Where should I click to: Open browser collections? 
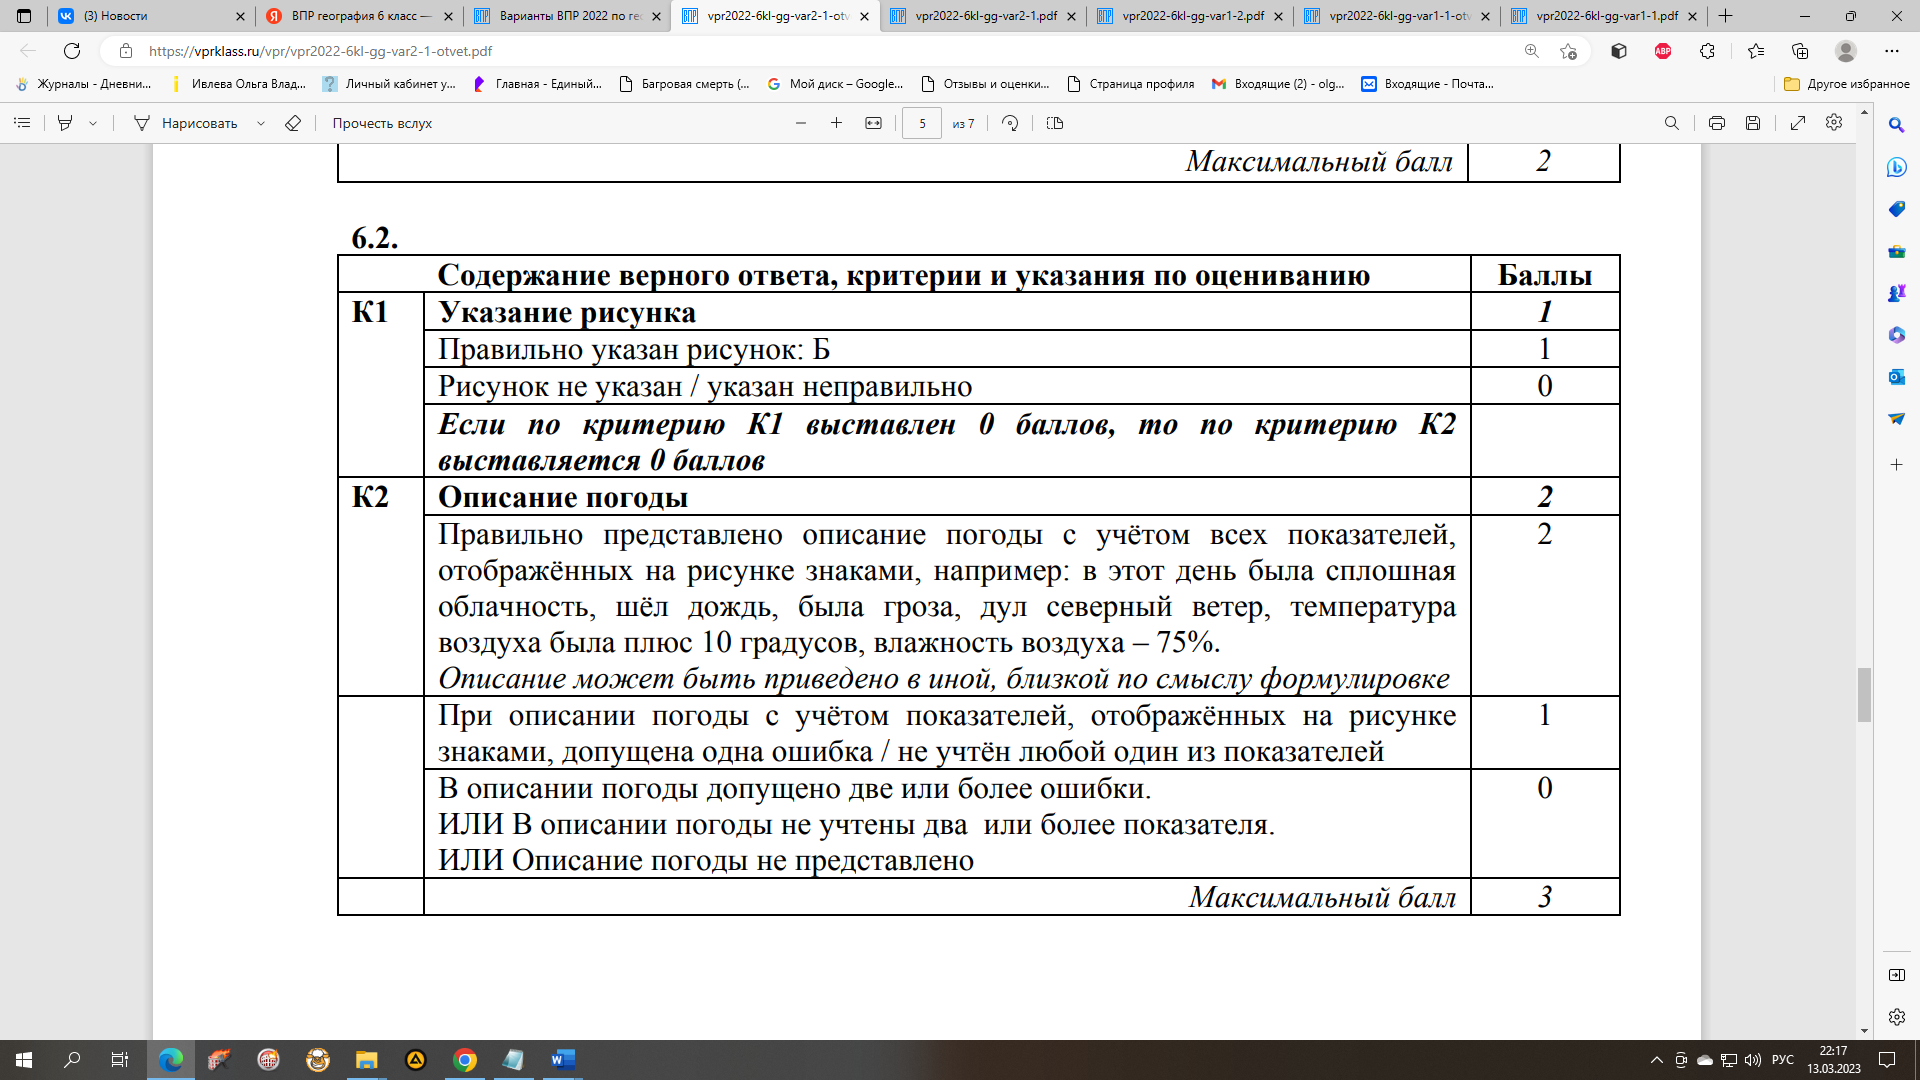point(1800,51)
